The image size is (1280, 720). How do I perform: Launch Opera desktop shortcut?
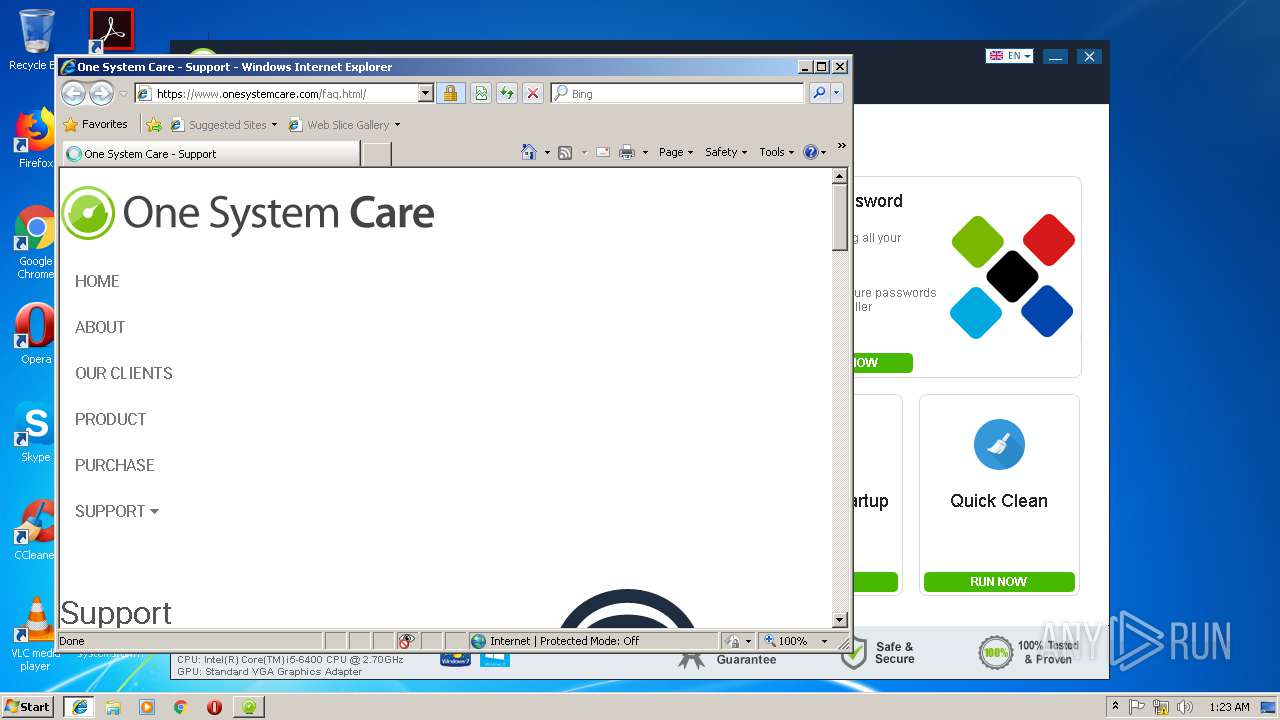(x=35, y=334)
